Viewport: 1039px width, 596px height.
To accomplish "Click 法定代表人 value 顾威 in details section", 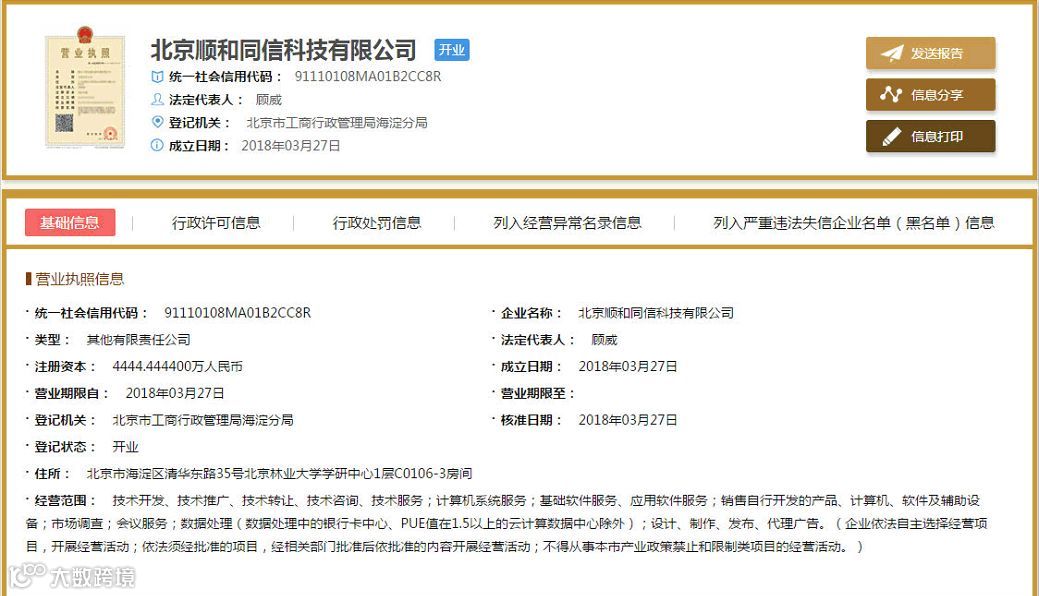I will pos(604,339).
